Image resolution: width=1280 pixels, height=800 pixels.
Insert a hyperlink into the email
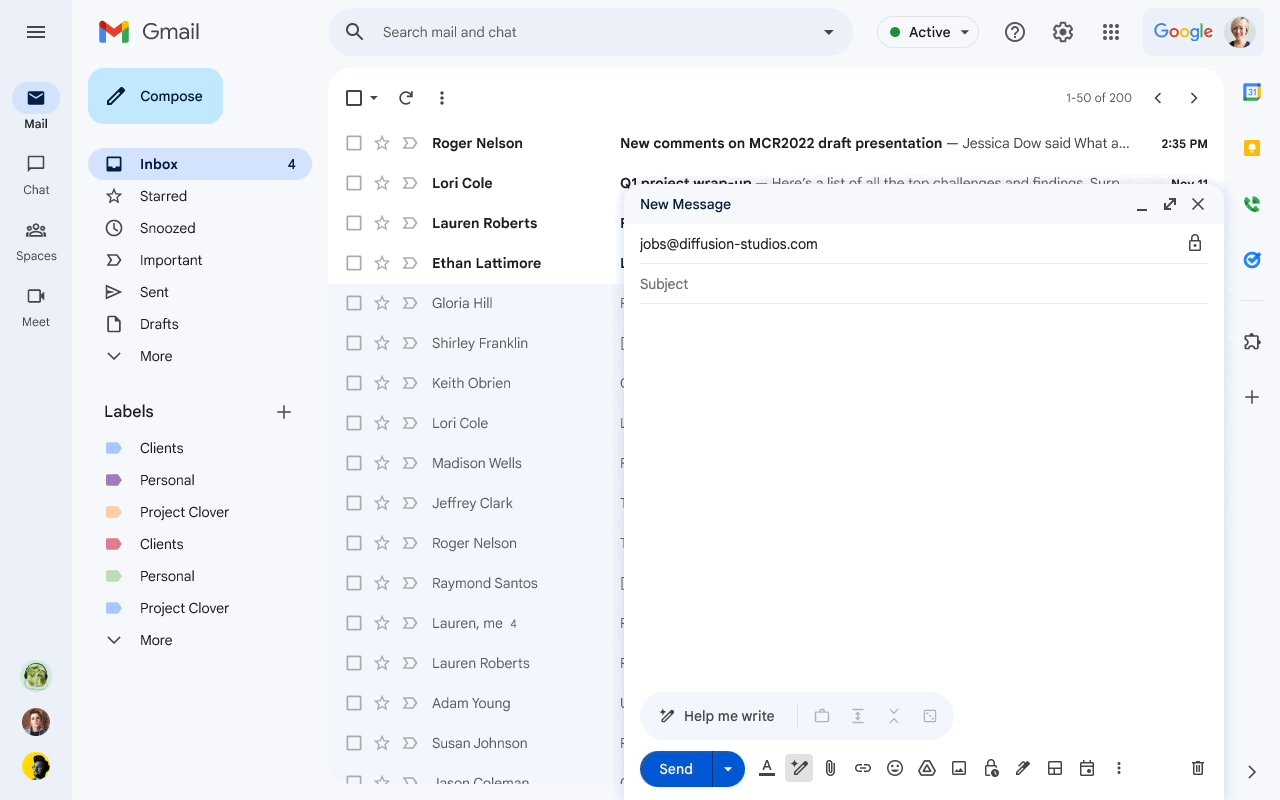(x=862, y=768)
